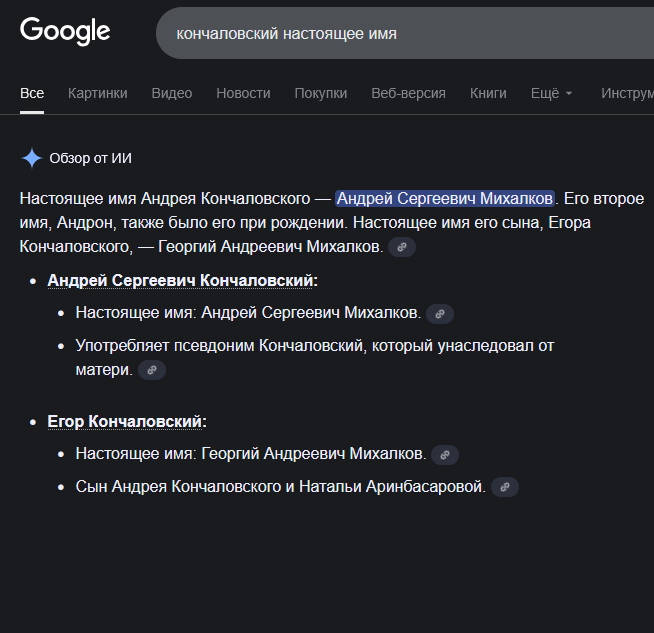Expand the 'Ещё' dropdown menu
654x633 pixels.
tap(551, 93)
